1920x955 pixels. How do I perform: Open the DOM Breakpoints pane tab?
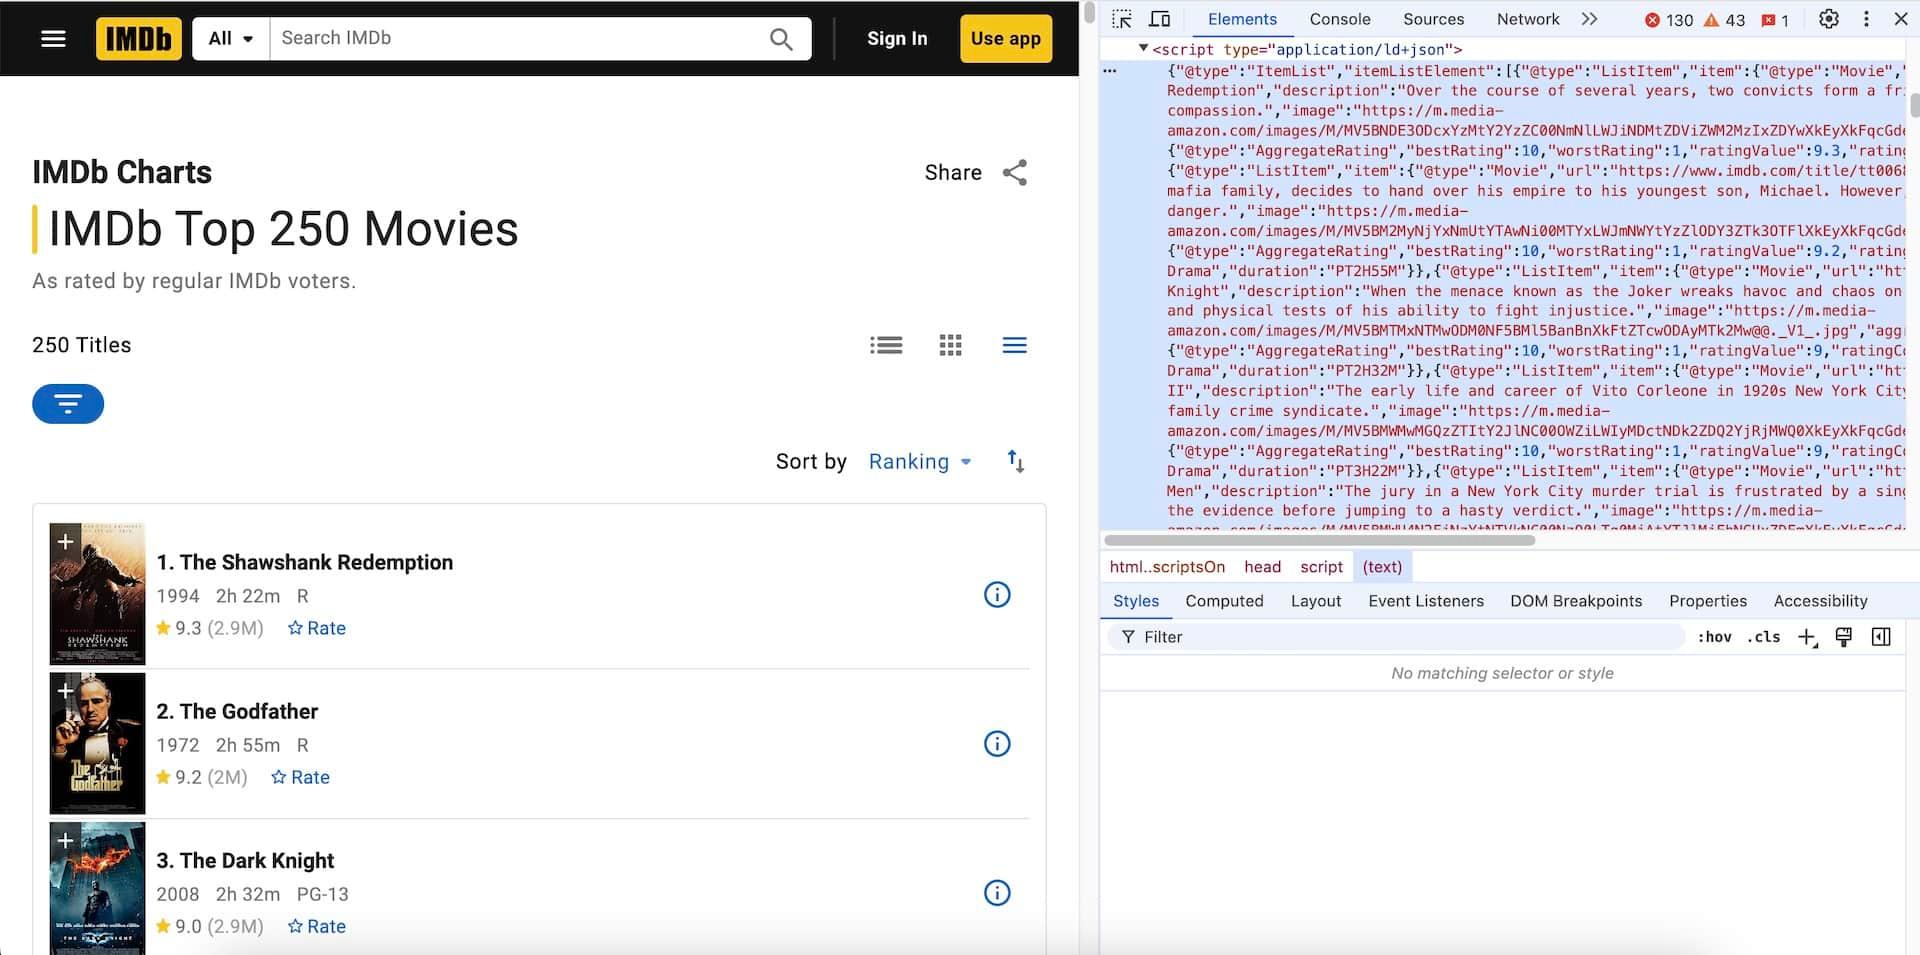point(1576,601)
